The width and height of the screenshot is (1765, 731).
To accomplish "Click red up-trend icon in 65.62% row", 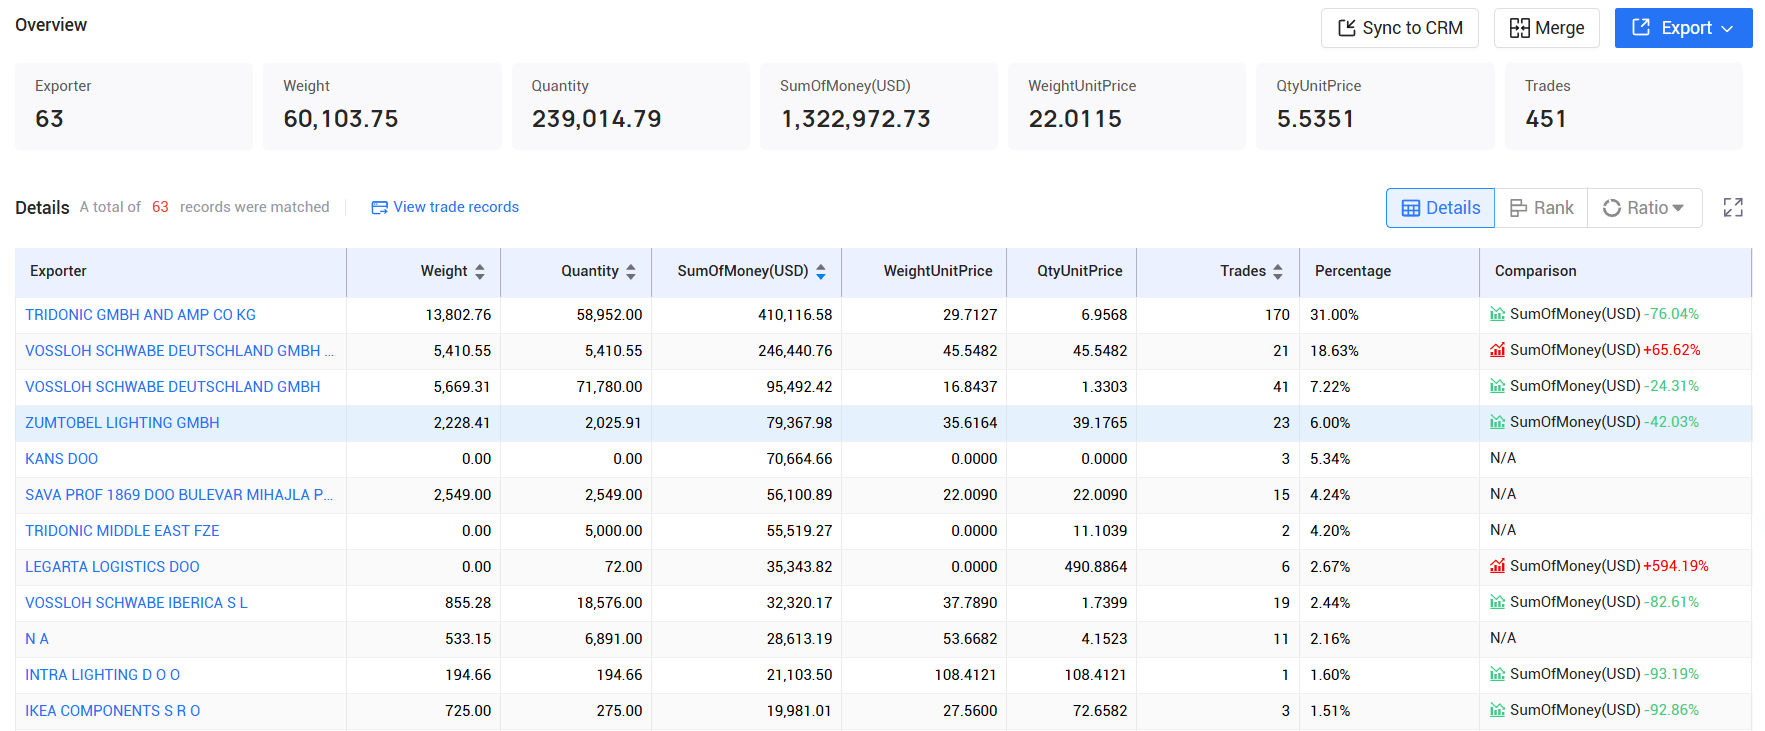I will coord(1497,350).
